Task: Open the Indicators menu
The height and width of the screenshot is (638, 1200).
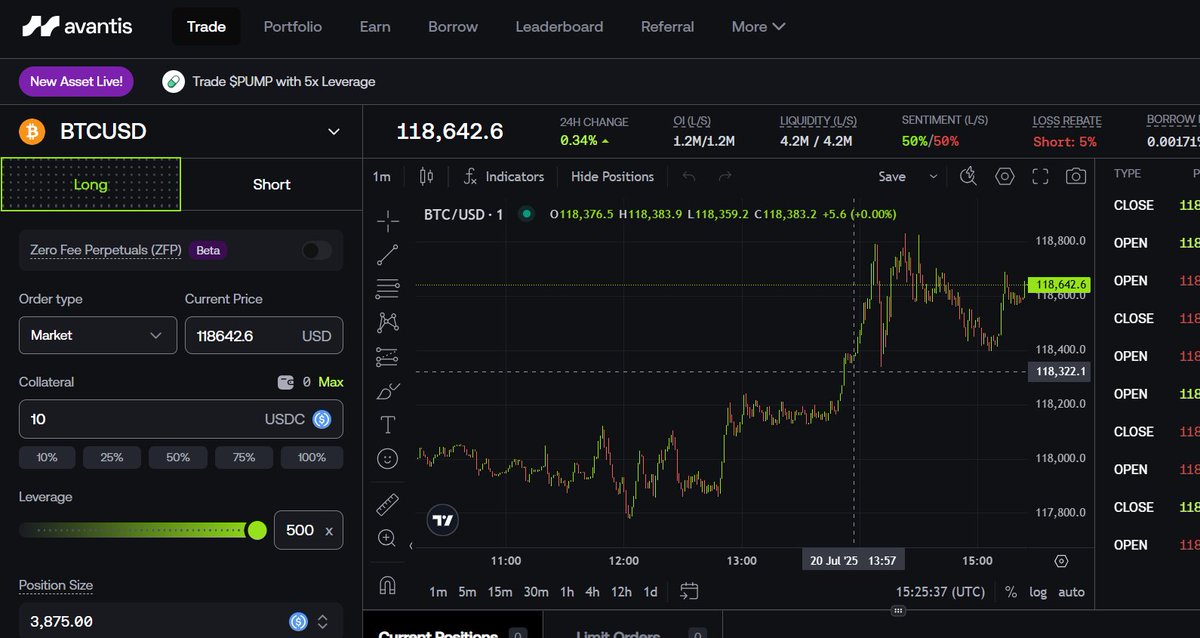Action: tap(503, 176)
